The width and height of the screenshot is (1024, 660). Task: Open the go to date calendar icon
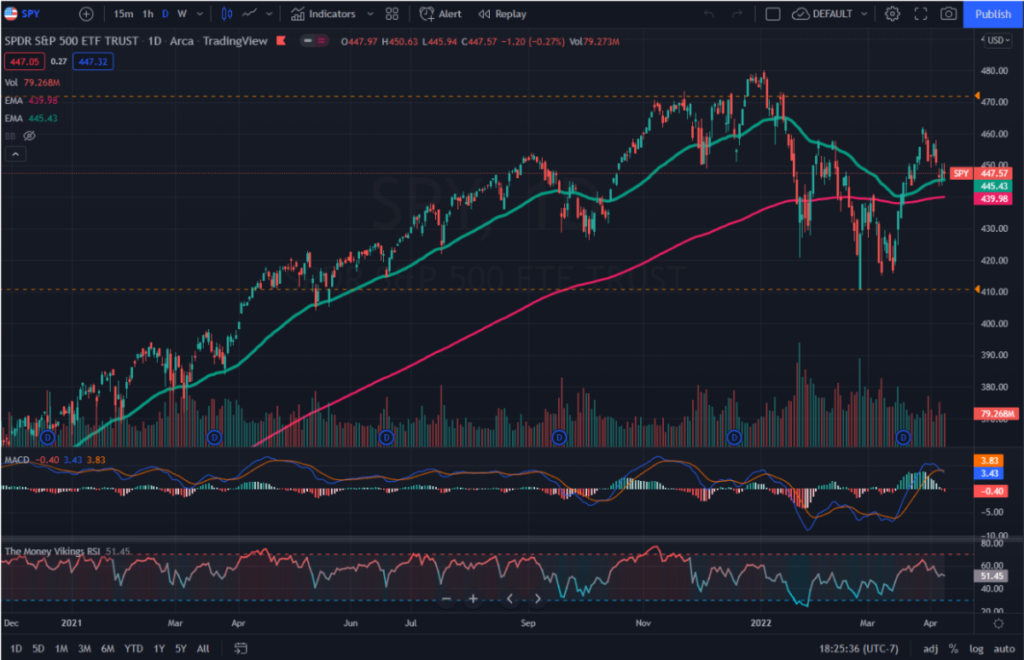(x=240, y=648)
